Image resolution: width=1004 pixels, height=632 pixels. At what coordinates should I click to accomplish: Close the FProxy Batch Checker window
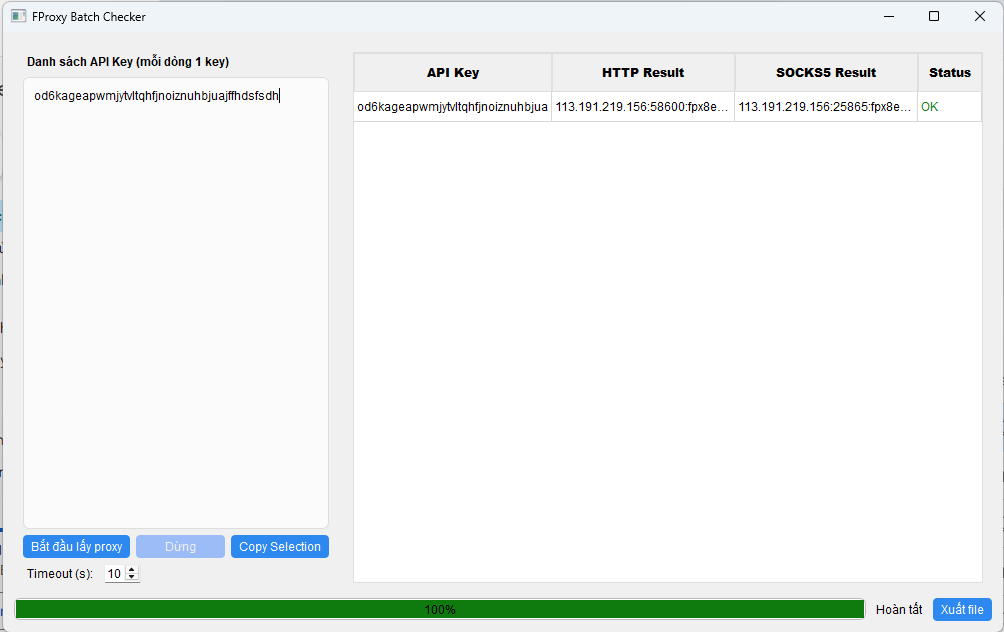980,16
